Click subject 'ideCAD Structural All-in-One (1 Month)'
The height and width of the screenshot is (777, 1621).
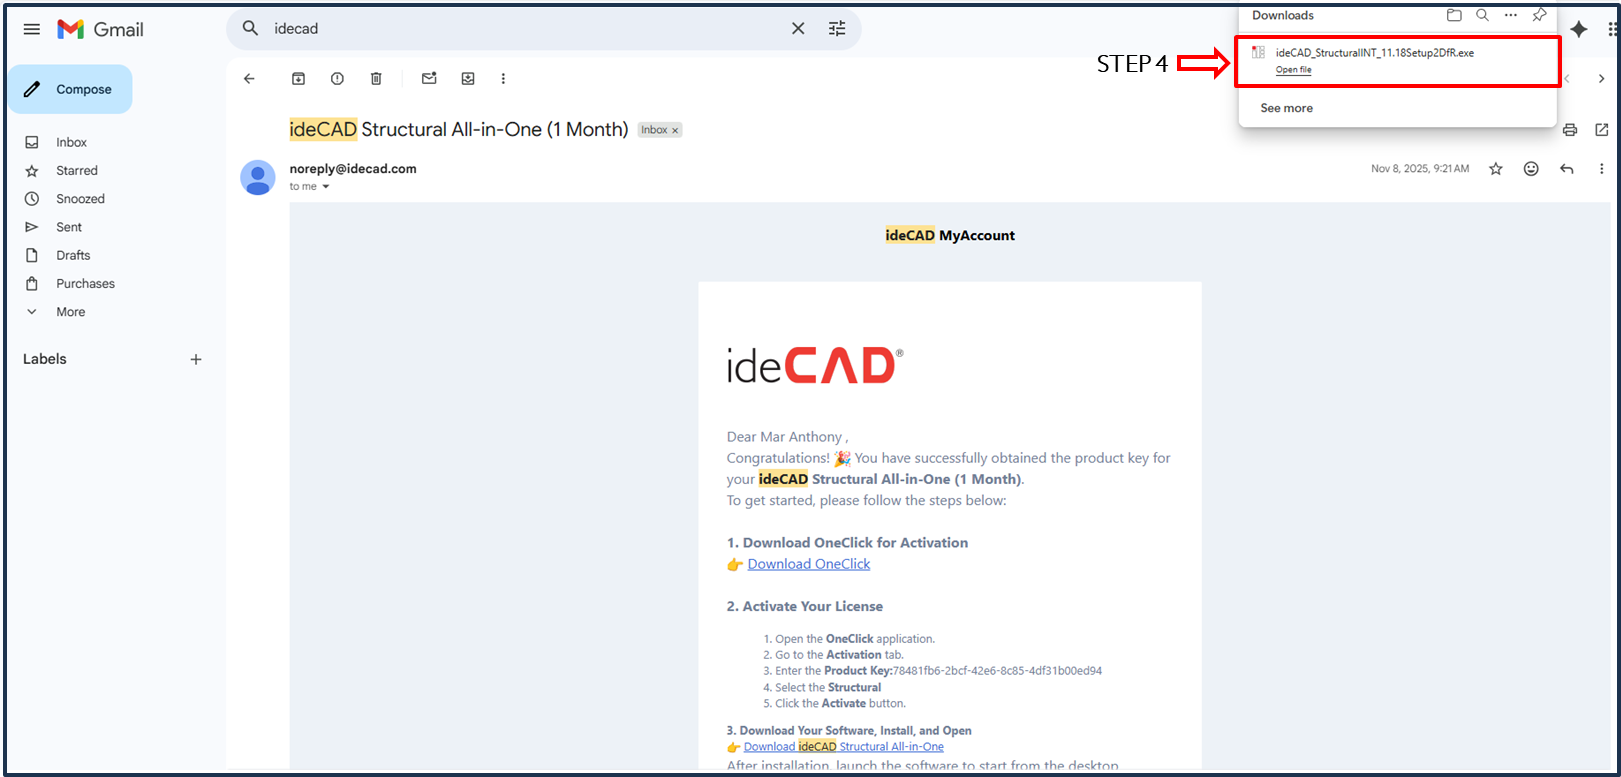(459, 130)
